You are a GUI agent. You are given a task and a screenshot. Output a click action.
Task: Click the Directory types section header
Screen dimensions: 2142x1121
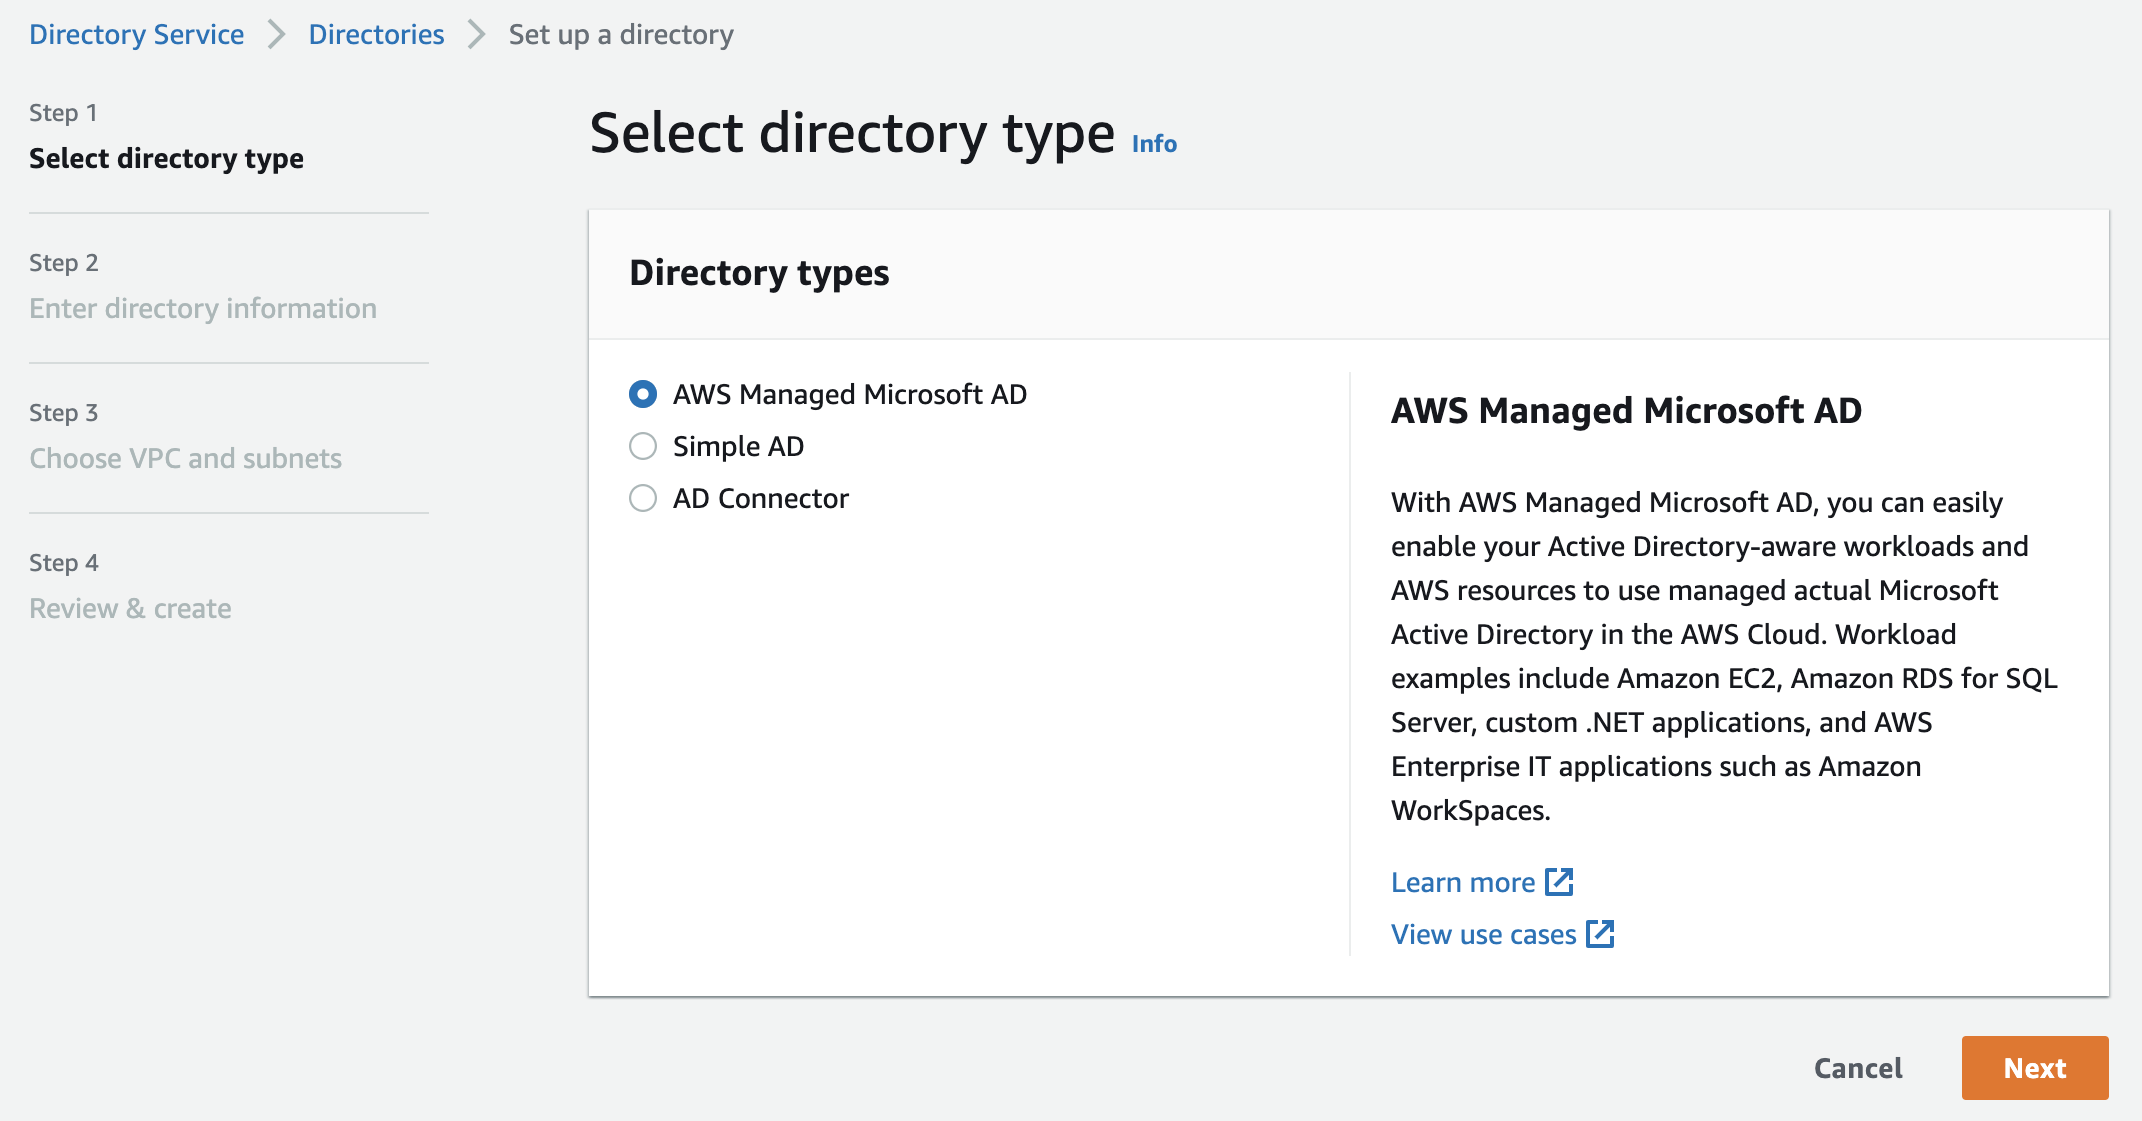pos(759,273)
